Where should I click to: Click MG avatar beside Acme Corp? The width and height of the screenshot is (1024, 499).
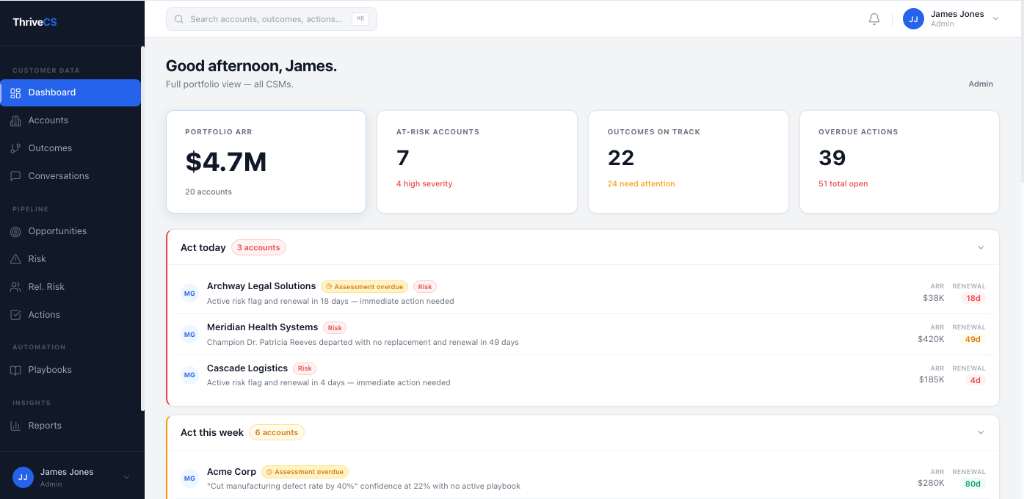[x=189, y=479]
